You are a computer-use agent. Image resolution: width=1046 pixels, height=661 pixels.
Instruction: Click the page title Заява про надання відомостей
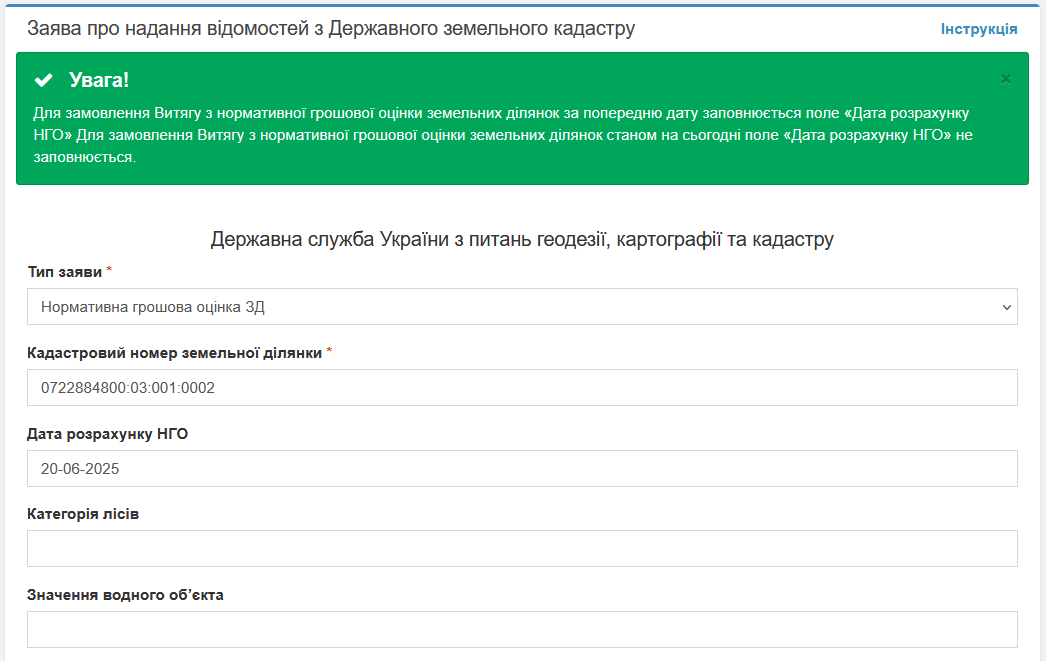[x=330, y=29]
